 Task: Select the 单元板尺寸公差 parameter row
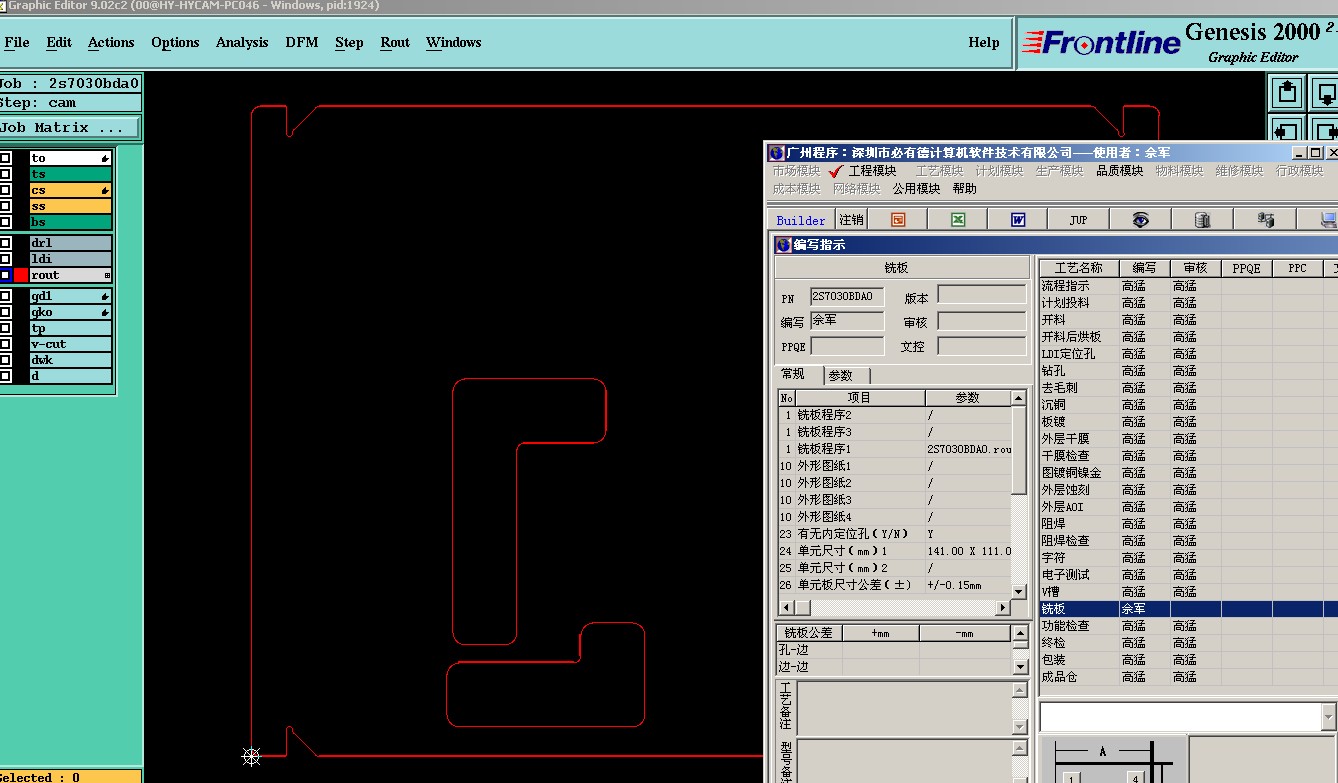[895, 585]
